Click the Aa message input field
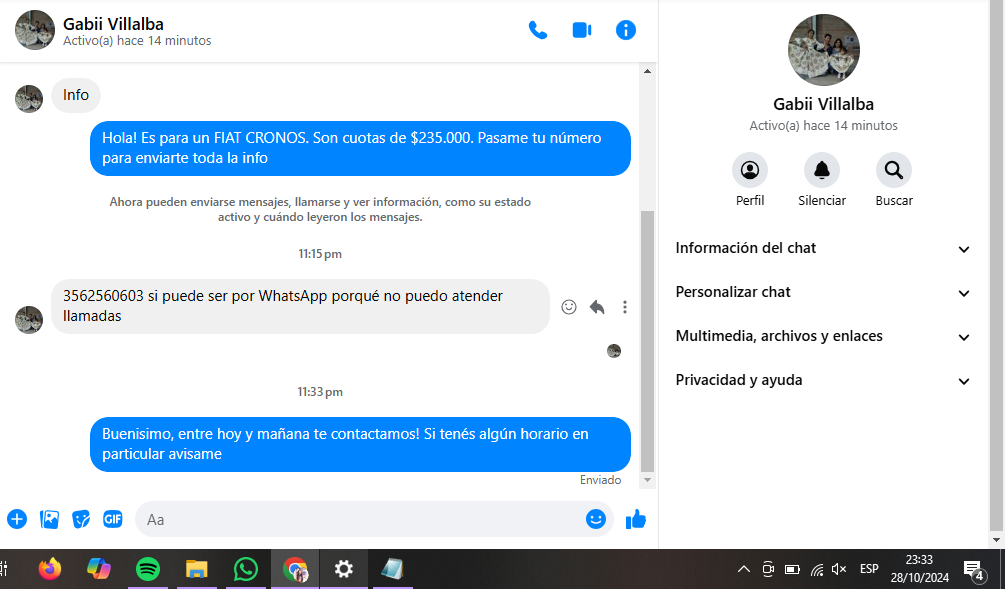Viewport: 1005px width, 589px height. pos(360,519)
